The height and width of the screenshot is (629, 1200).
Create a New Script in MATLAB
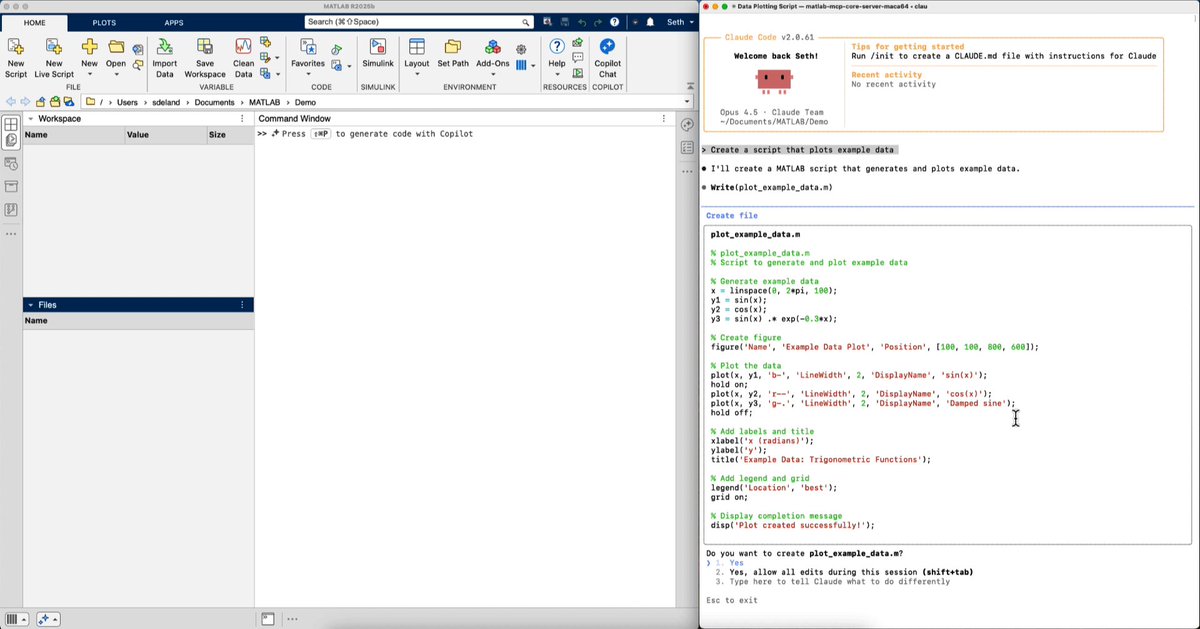coord(16,58)
